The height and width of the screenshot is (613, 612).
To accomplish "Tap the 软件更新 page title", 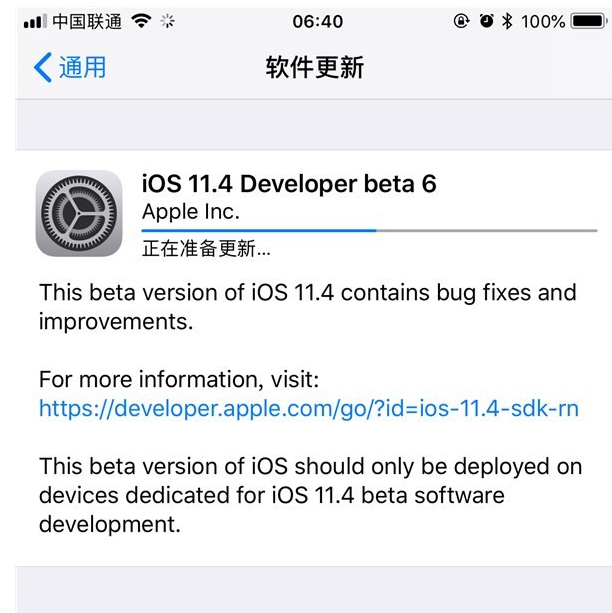I will tap(314, 67).
